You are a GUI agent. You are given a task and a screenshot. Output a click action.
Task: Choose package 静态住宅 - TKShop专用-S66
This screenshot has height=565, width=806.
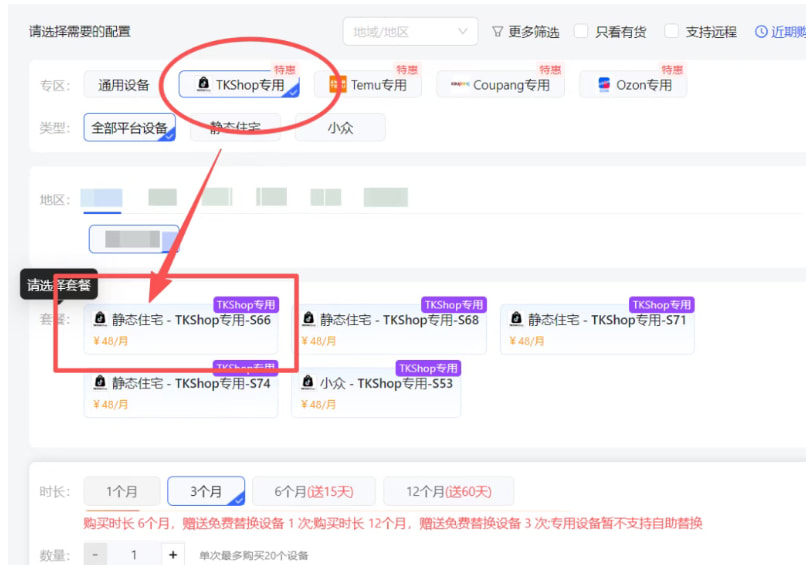point(181,328)
